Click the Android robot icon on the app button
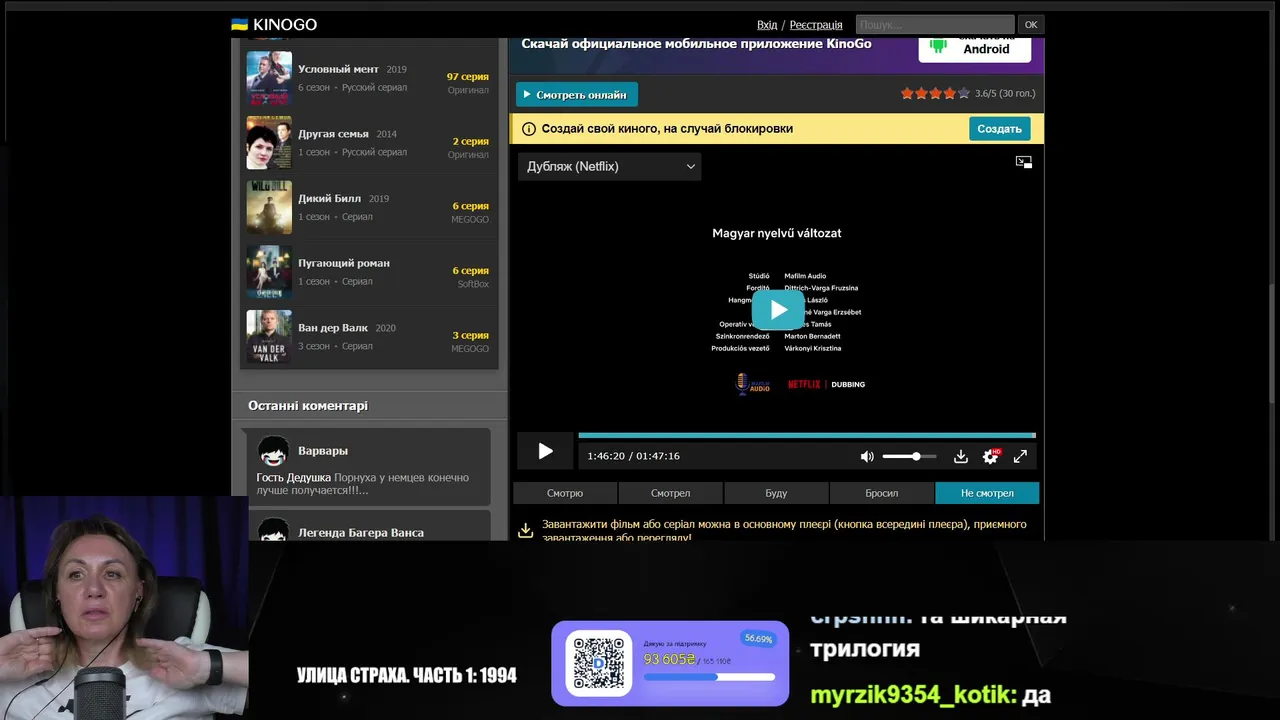 [938, 46]
